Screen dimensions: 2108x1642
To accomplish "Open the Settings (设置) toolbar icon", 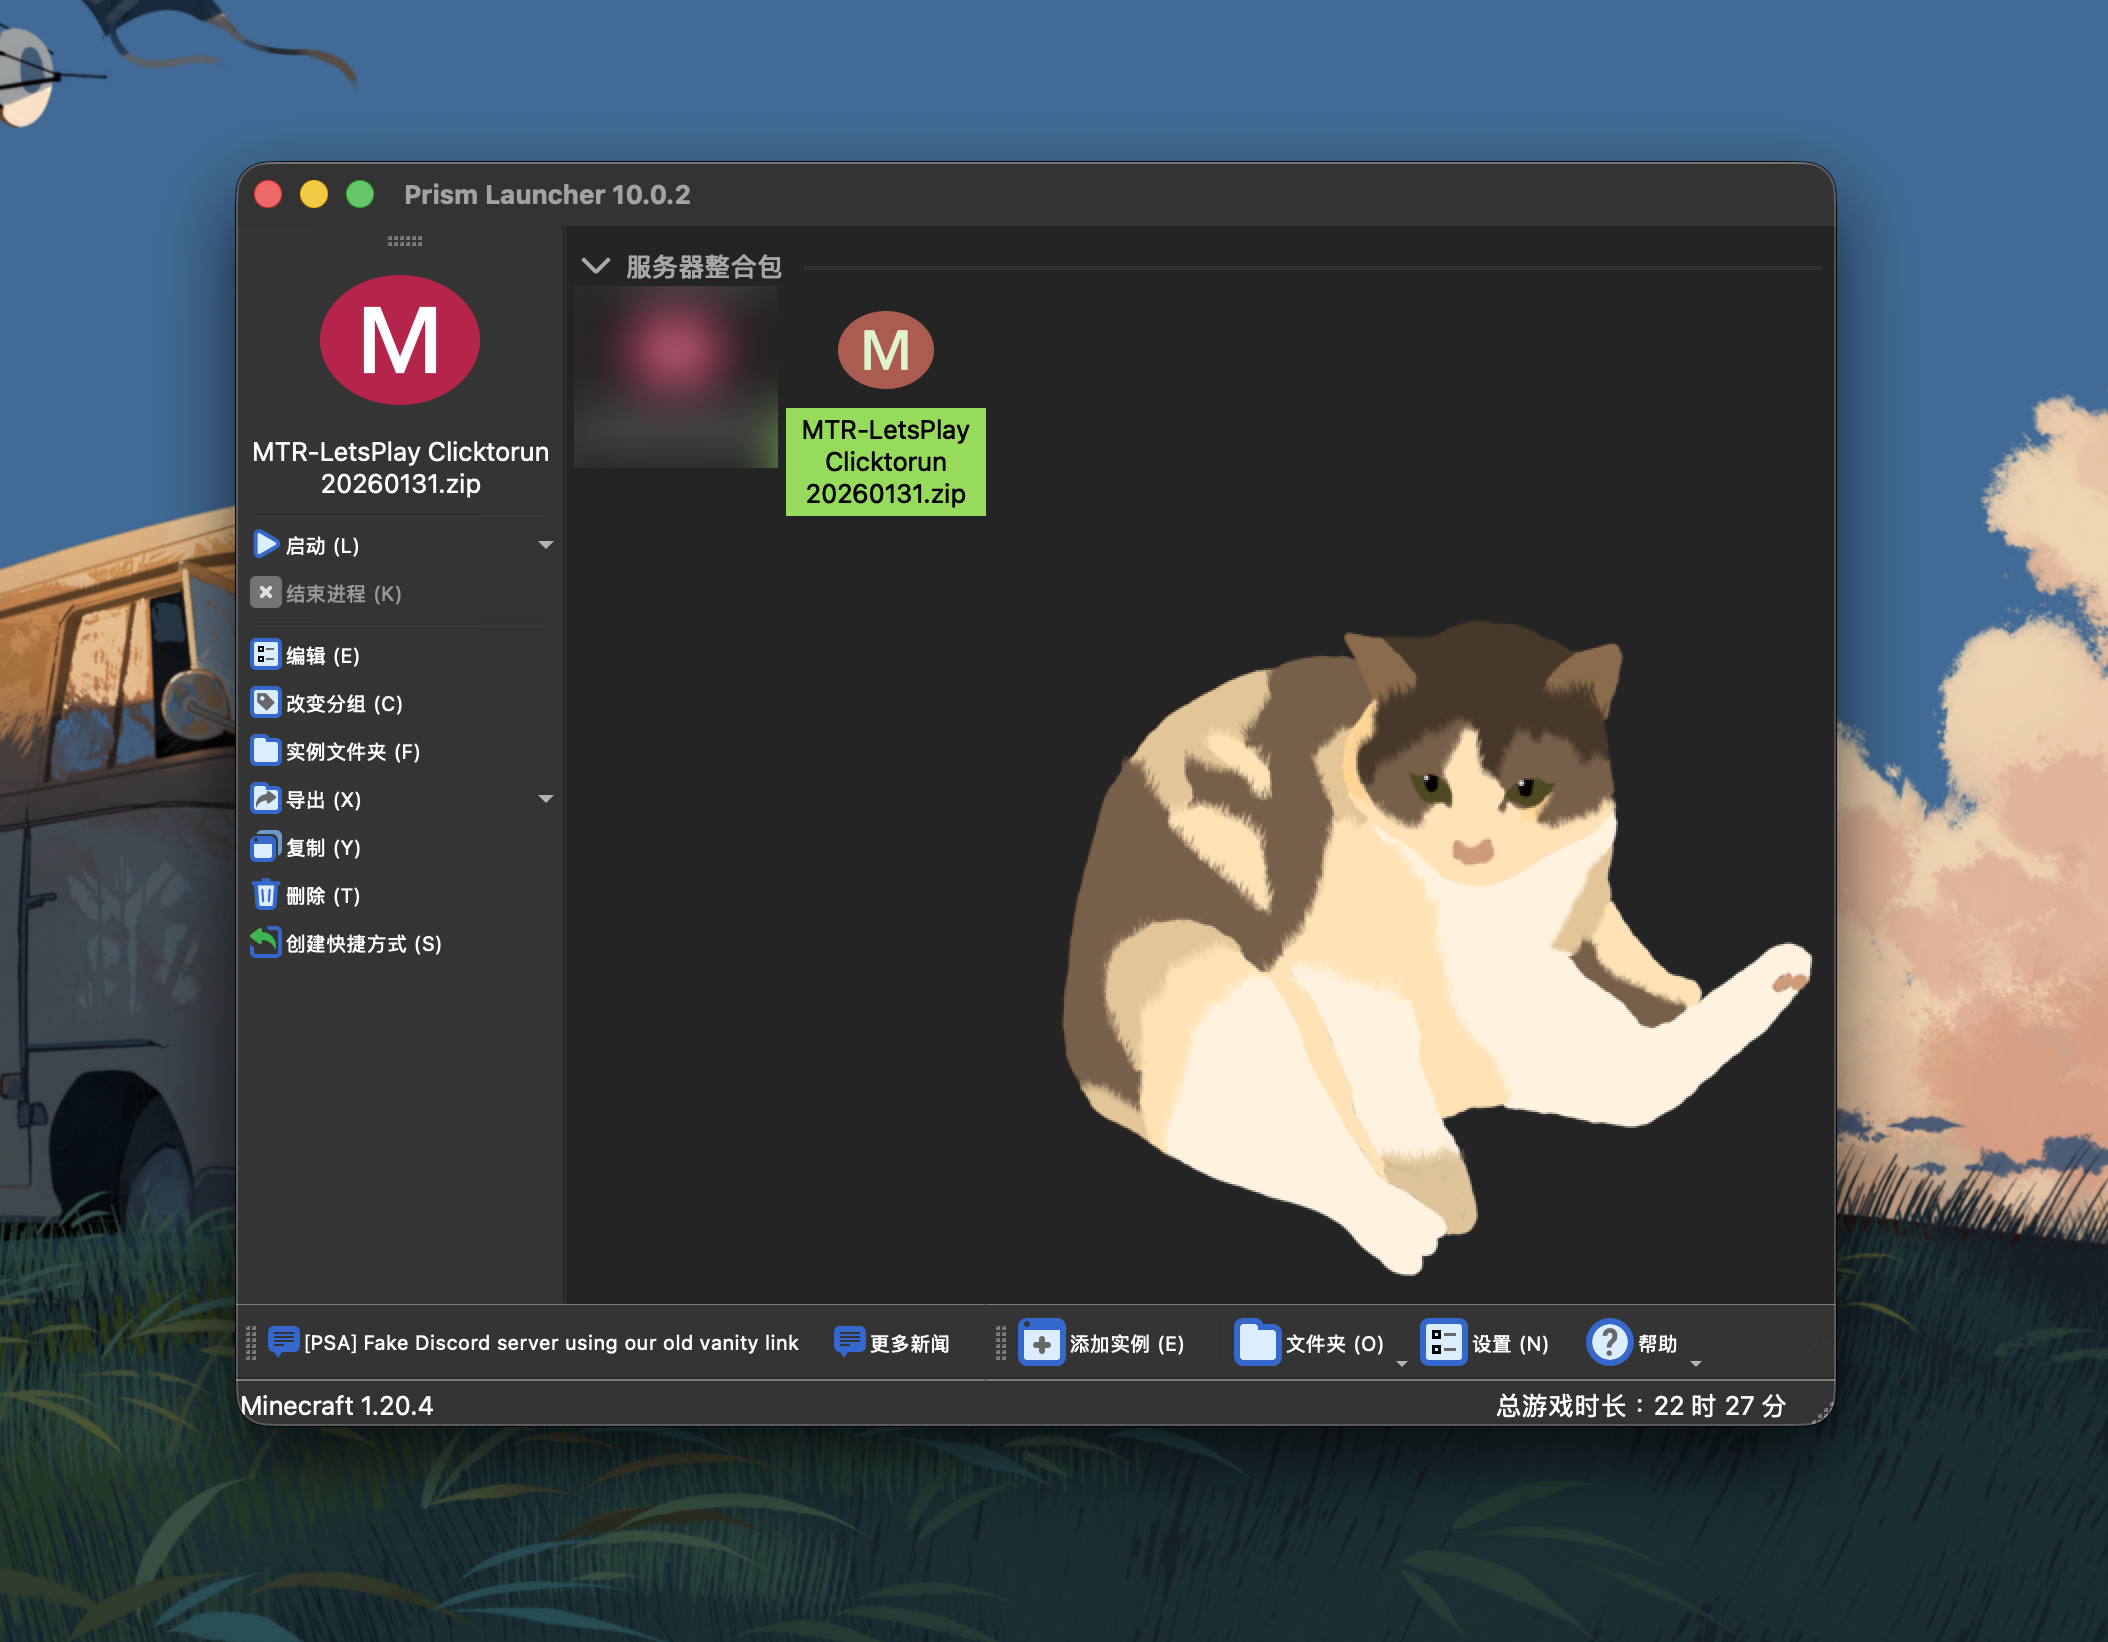I will (1443, 1343).
